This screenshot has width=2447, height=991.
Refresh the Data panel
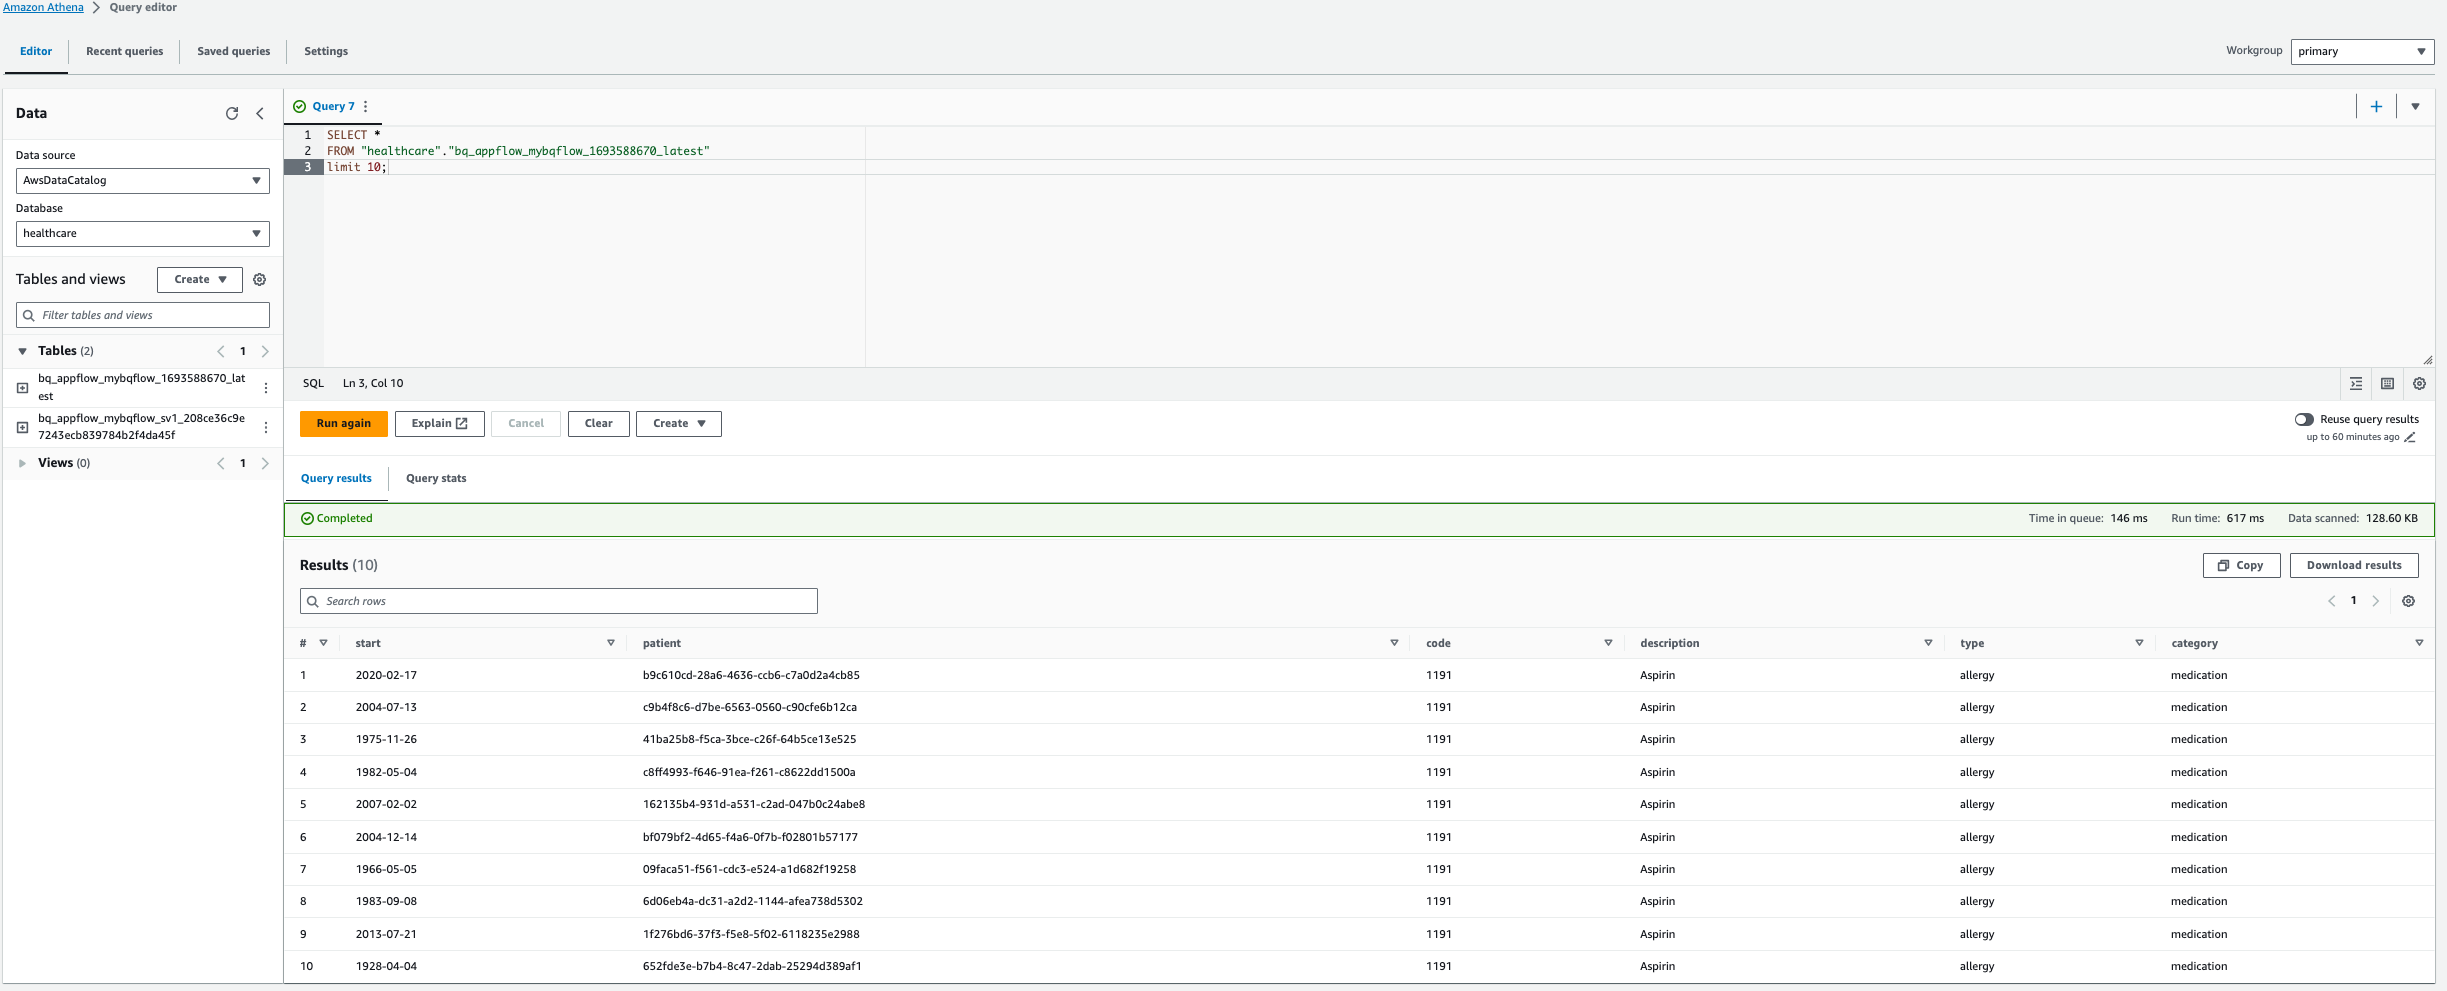tap(232, 114)
